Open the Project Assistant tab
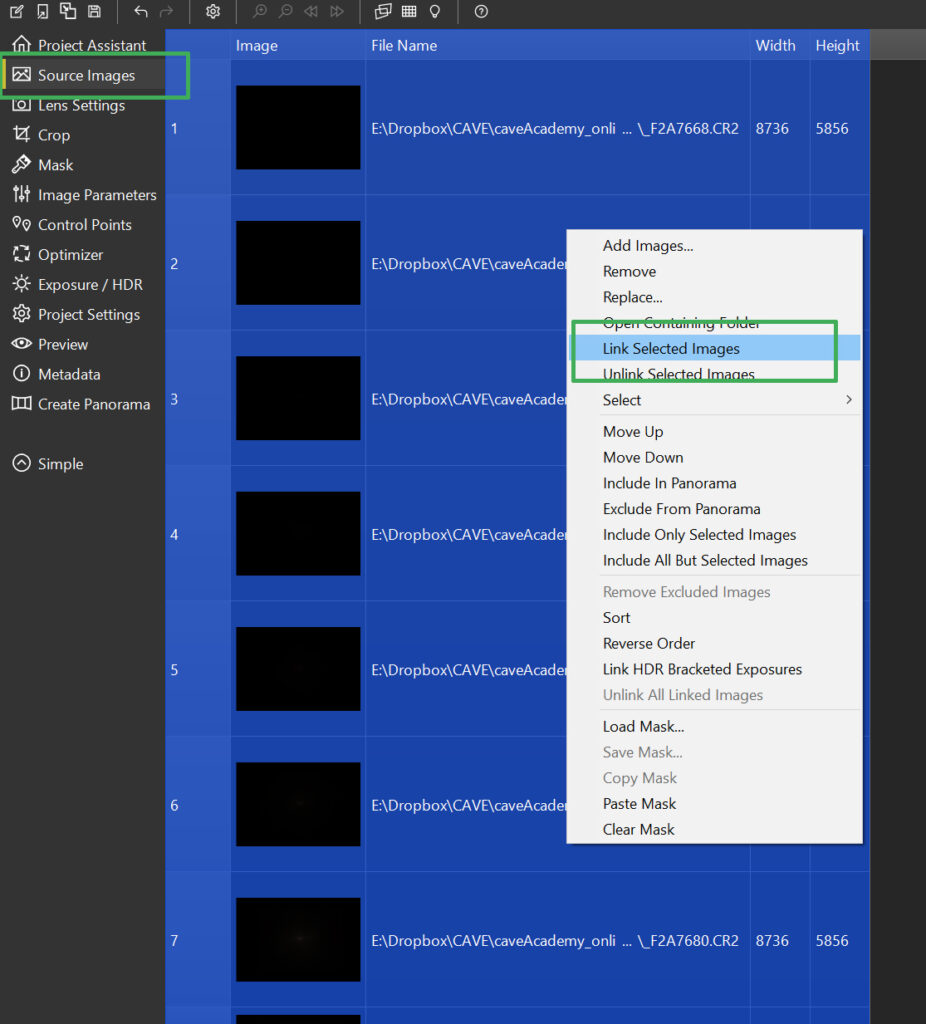 click(x=82, y=45)
